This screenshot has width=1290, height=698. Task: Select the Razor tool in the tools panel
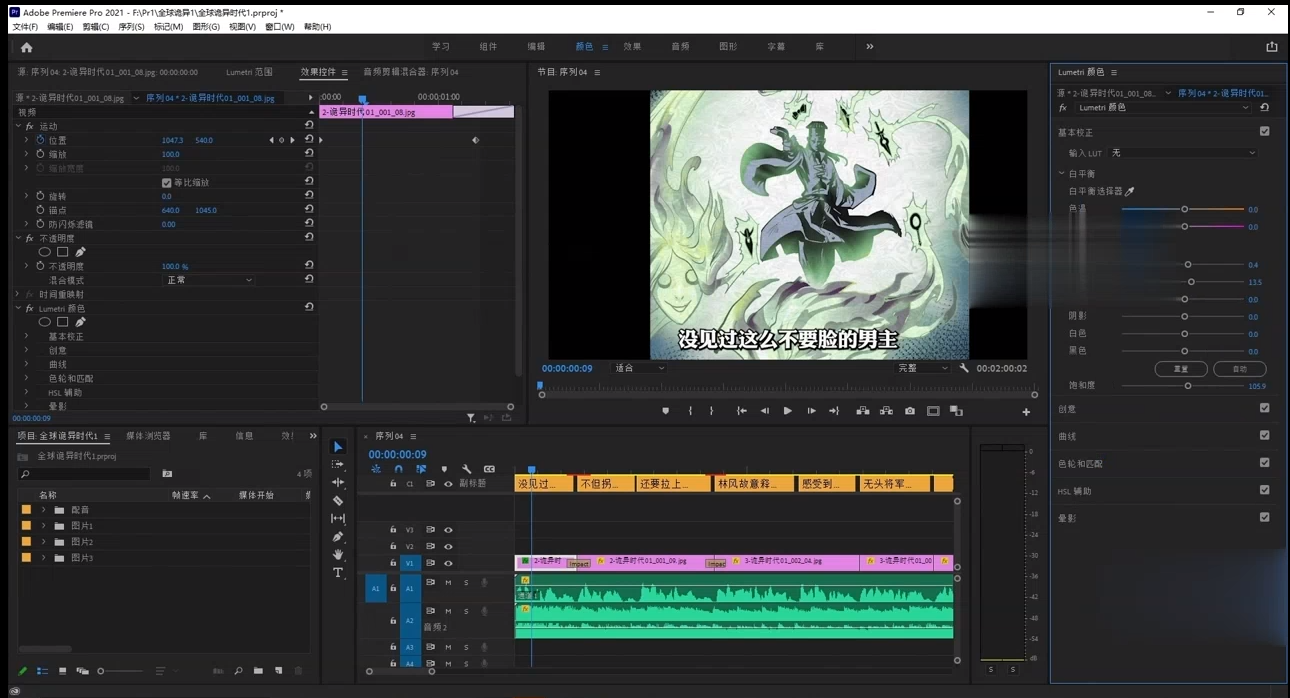pos(338,500)
